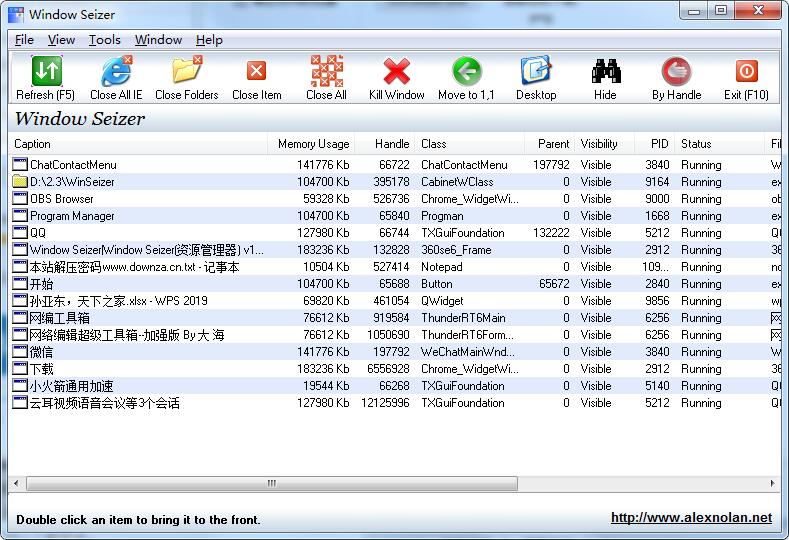Screen dimensions: 789x540
Task: Open the Tools menu
Action: point(105,40)
